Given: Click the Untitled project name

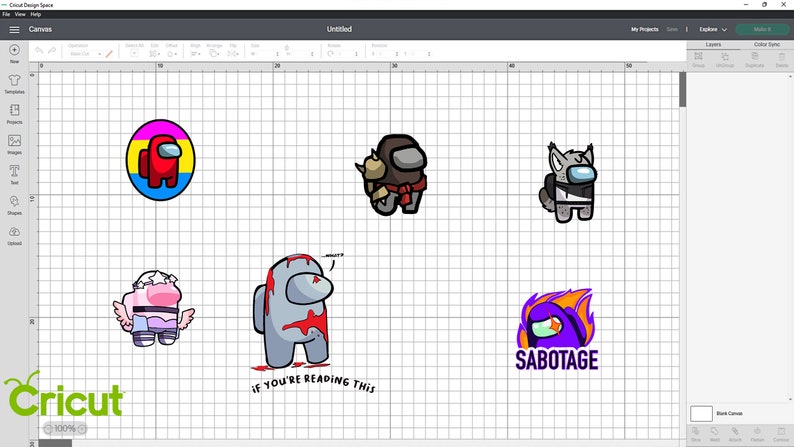Looking at the screenshot, I should click(339, 29).
